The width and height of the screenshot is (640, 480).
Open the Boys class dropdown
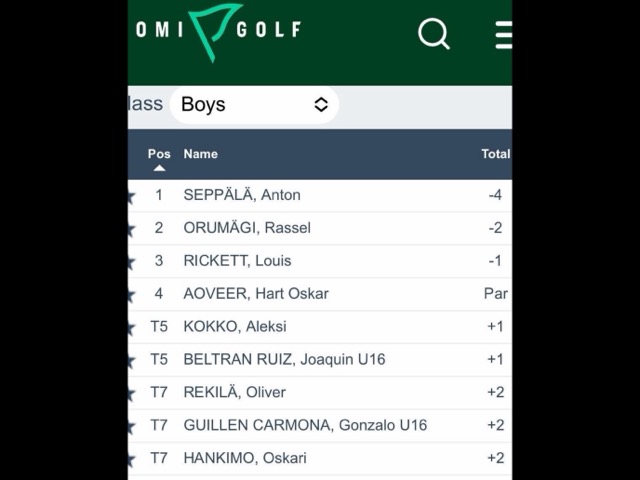tap(254, 104)
